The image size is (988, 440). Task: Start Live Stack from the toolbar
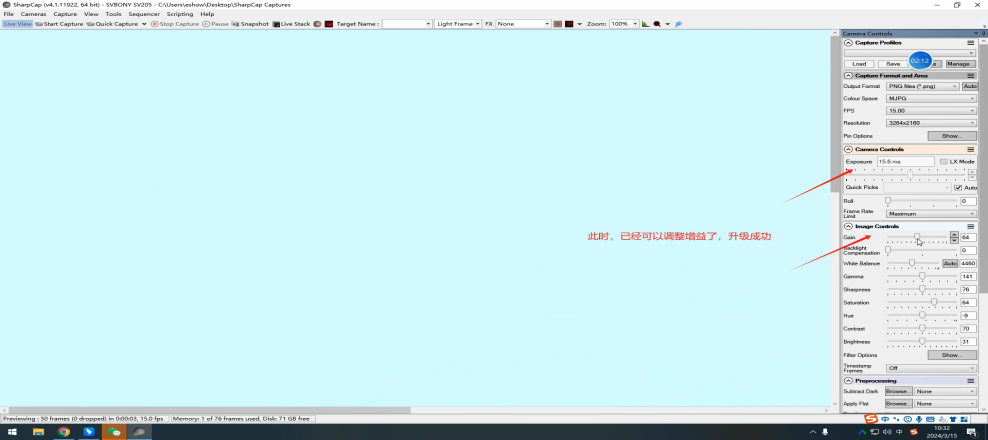(291, 23)
